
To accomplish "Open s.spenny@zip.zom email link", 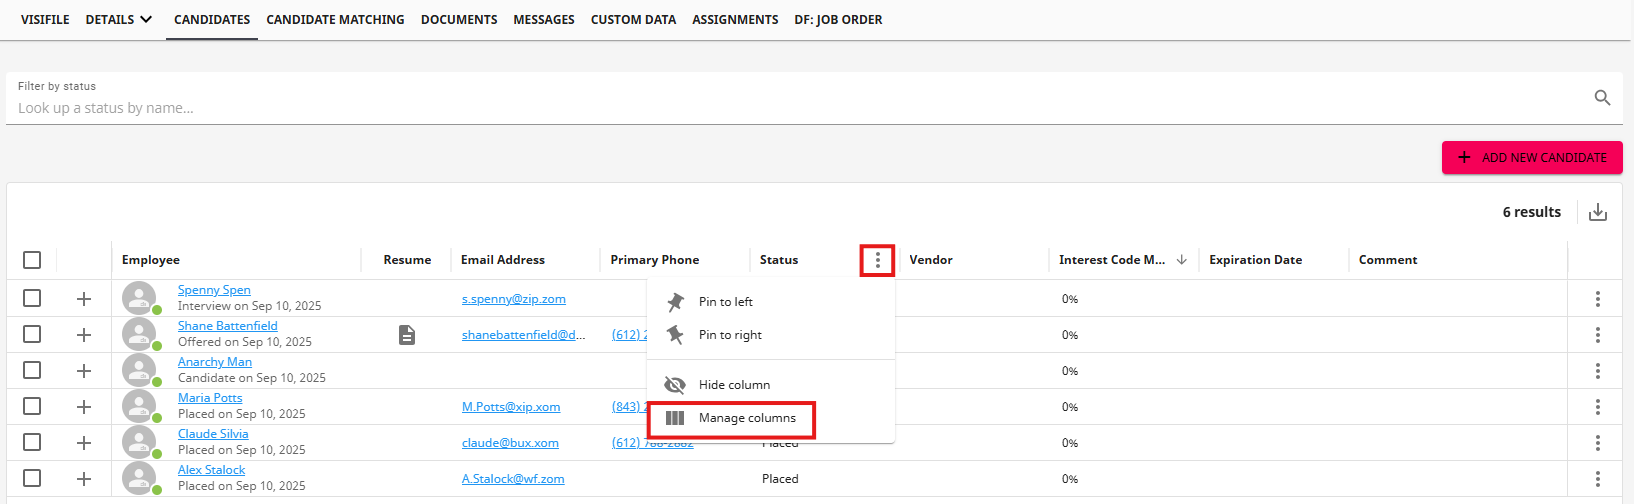I will pos(513,299).
